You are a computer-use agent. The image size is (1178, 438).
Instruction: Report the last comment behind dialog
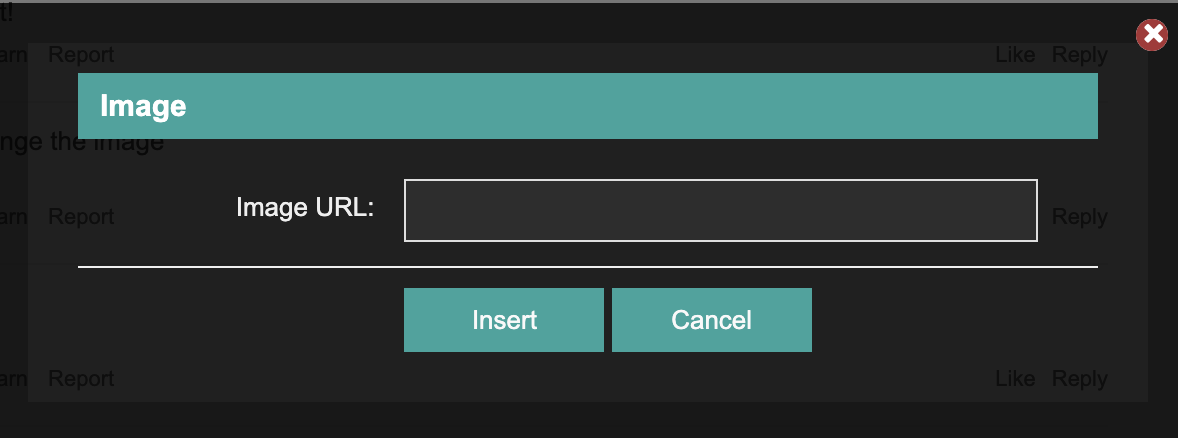[81, 378]
